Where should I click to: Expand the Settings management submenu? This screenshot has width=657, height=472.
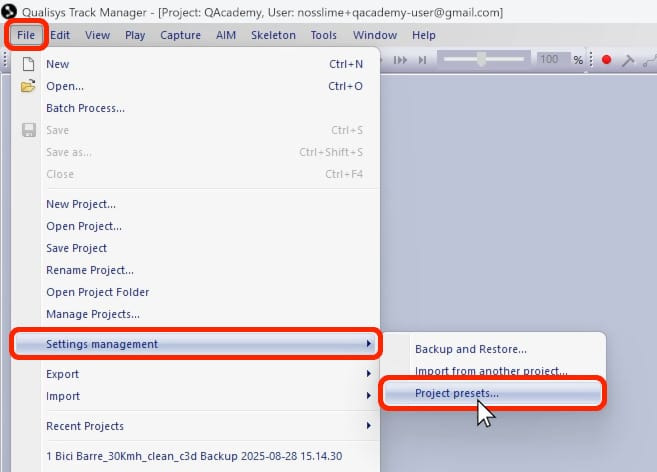pyautogui.click(x=195, y=344)
